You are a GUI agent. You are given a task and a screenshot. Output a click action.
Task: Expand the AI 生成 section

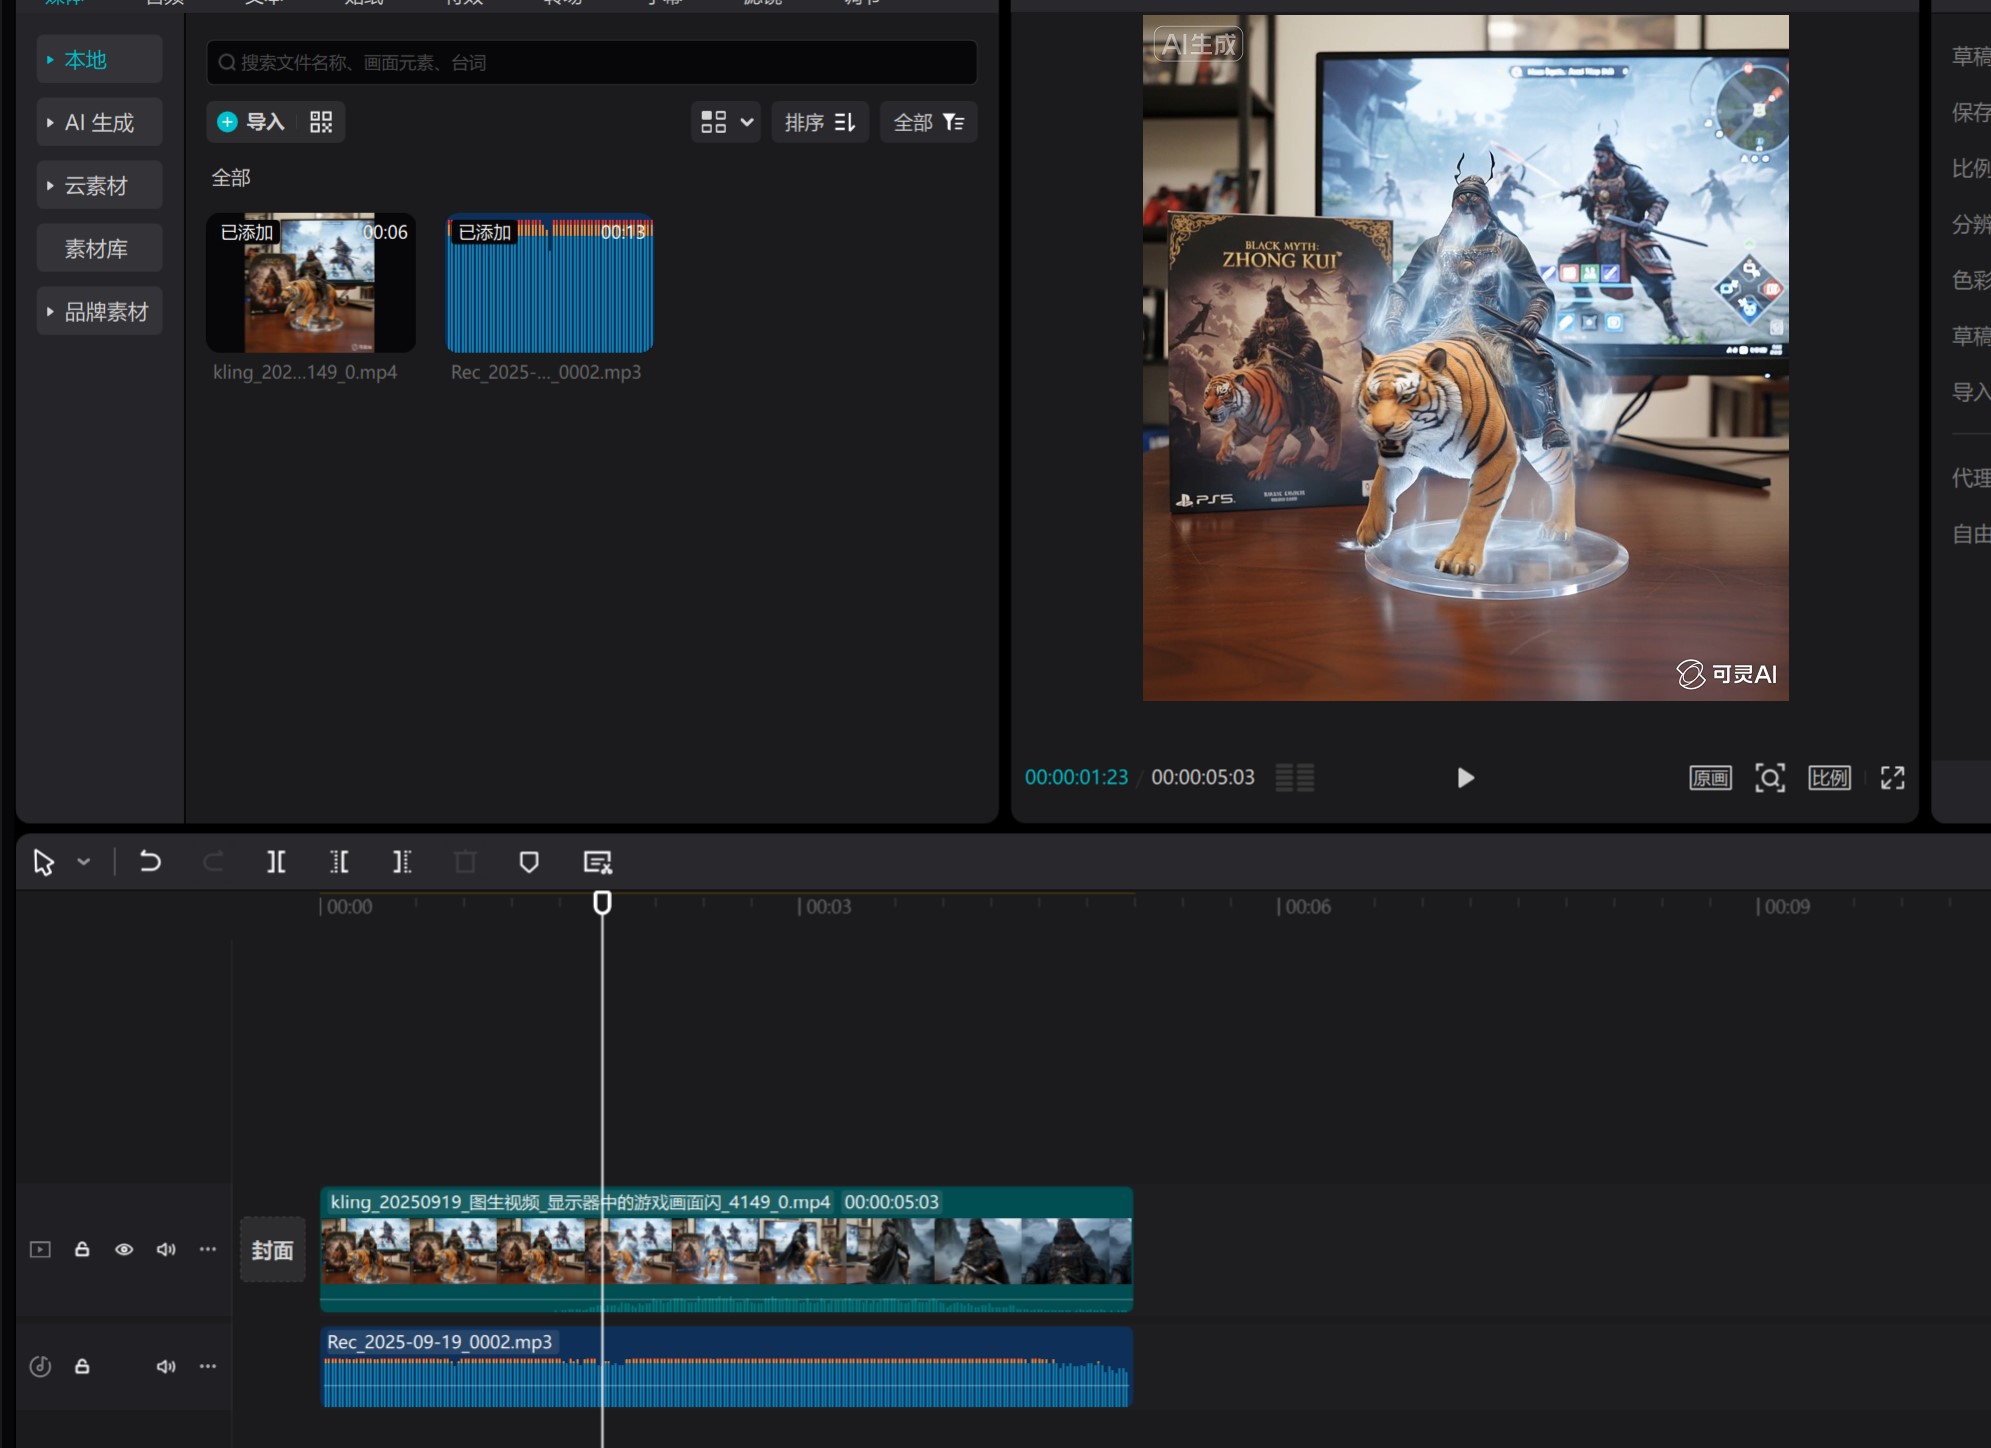99,123
